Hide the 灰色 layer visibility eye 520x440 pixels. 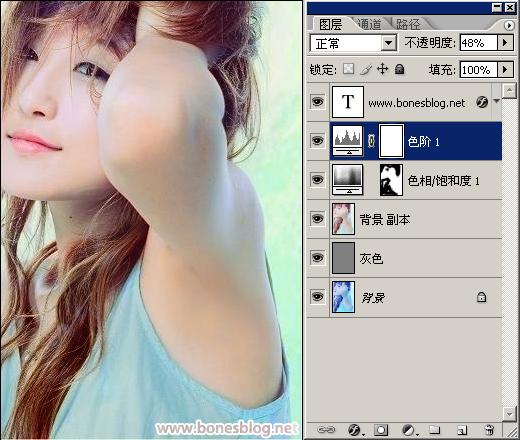coord(317,258)
